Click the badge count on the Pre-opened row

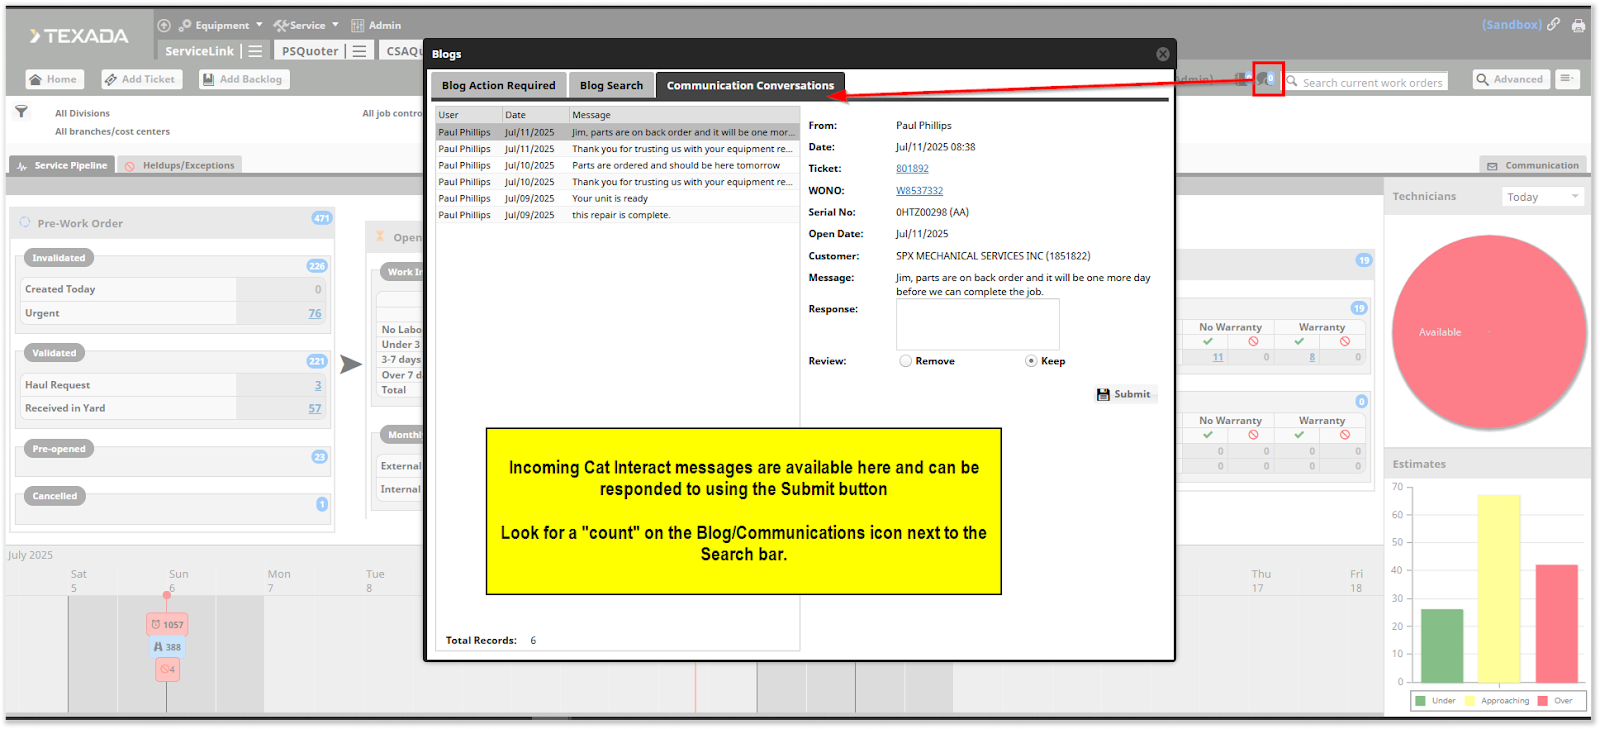click(319, 457)
